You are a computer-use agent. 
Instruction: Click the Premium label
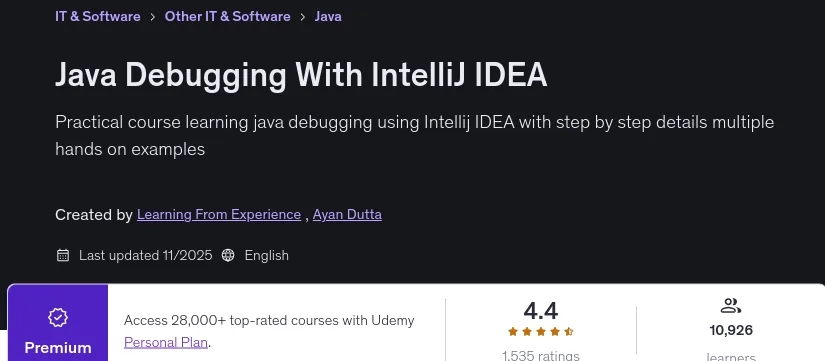[58, 348]
